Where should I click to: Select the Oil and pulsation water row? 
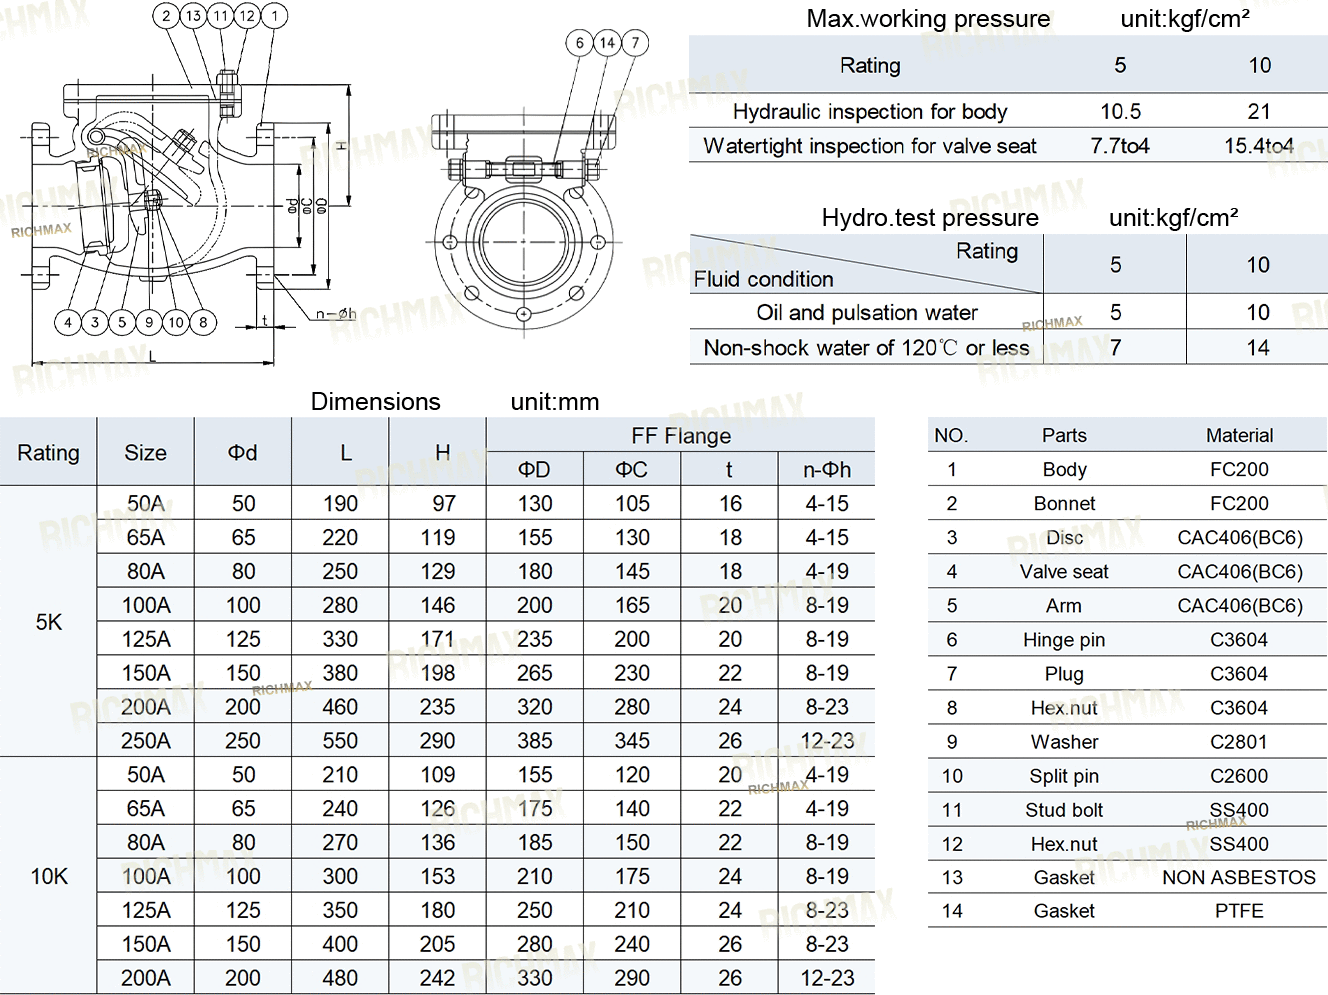(x=866, y=312)
